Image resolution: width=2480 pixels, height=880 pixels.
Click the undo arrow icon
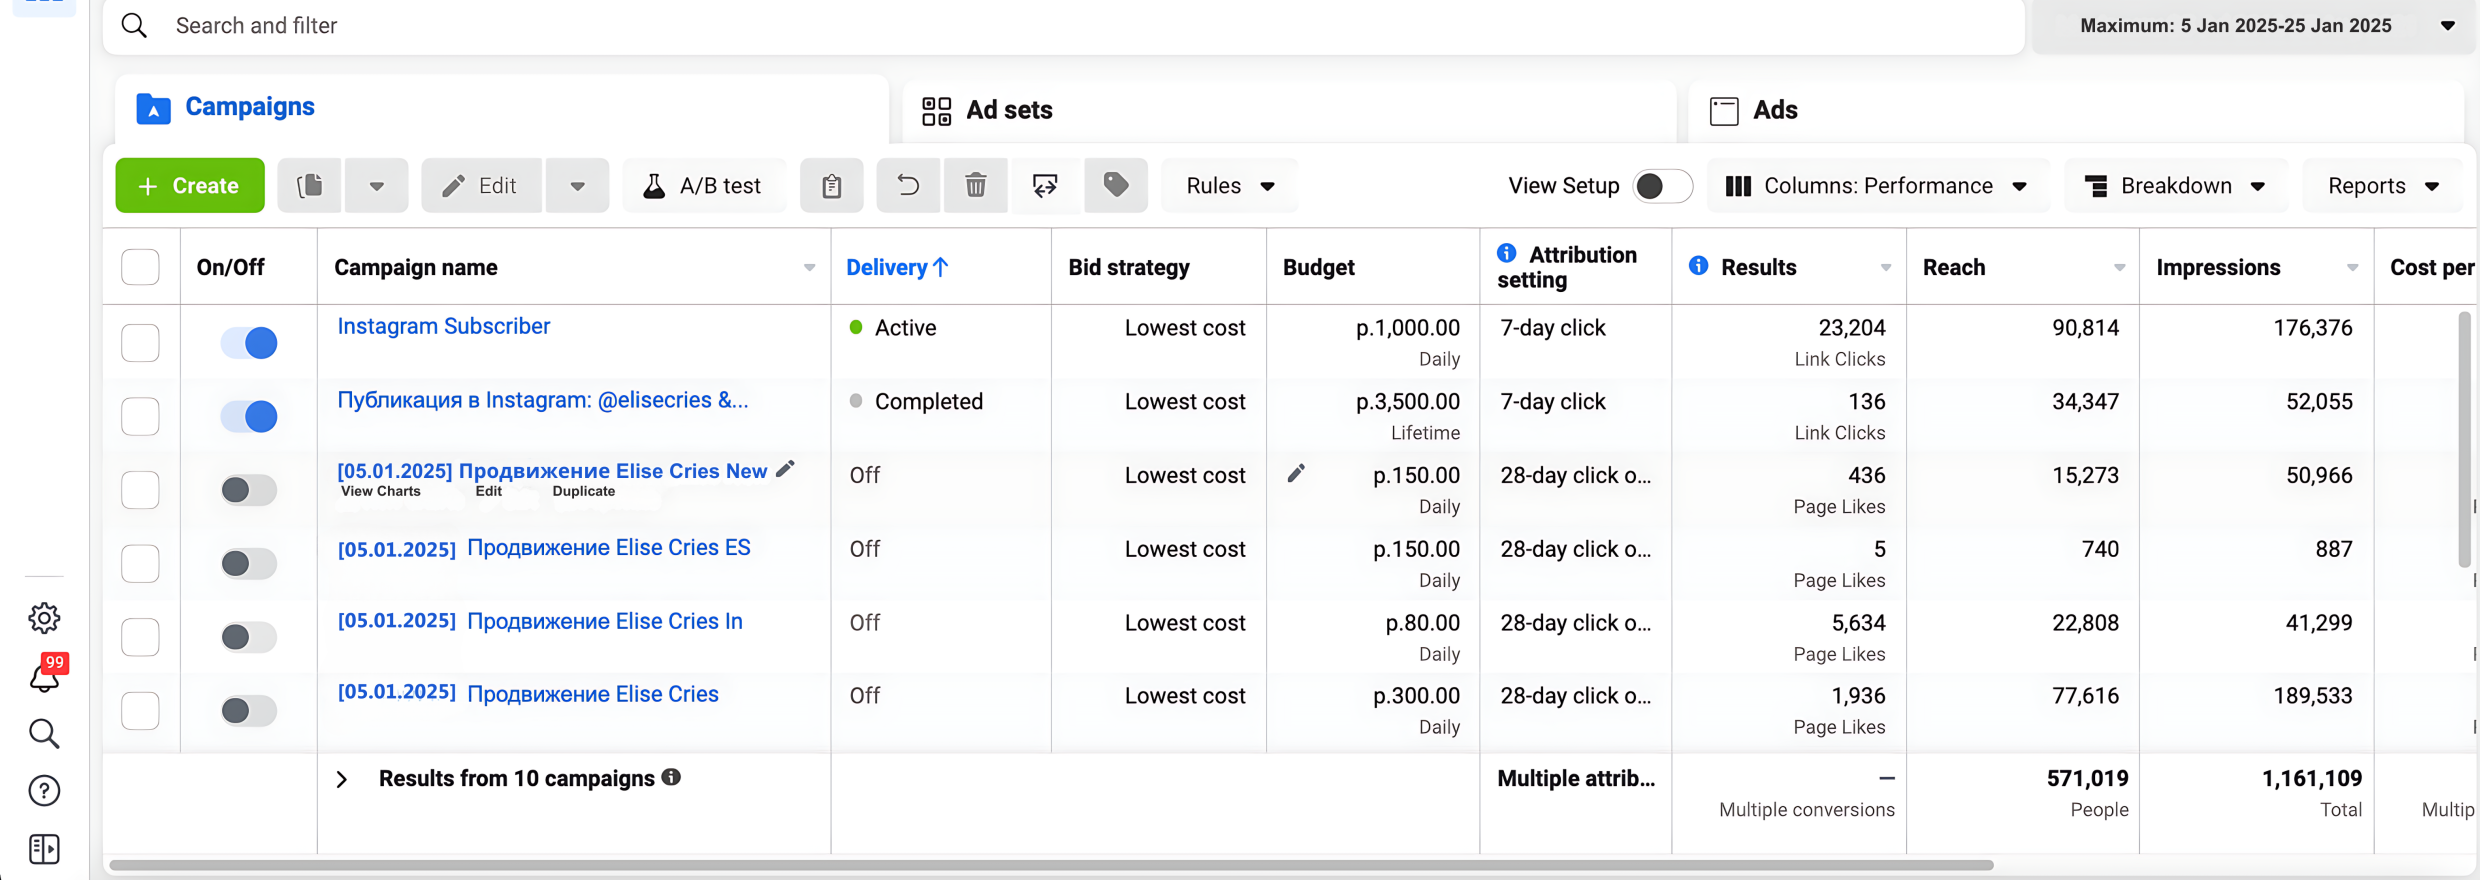click(908, 186)
